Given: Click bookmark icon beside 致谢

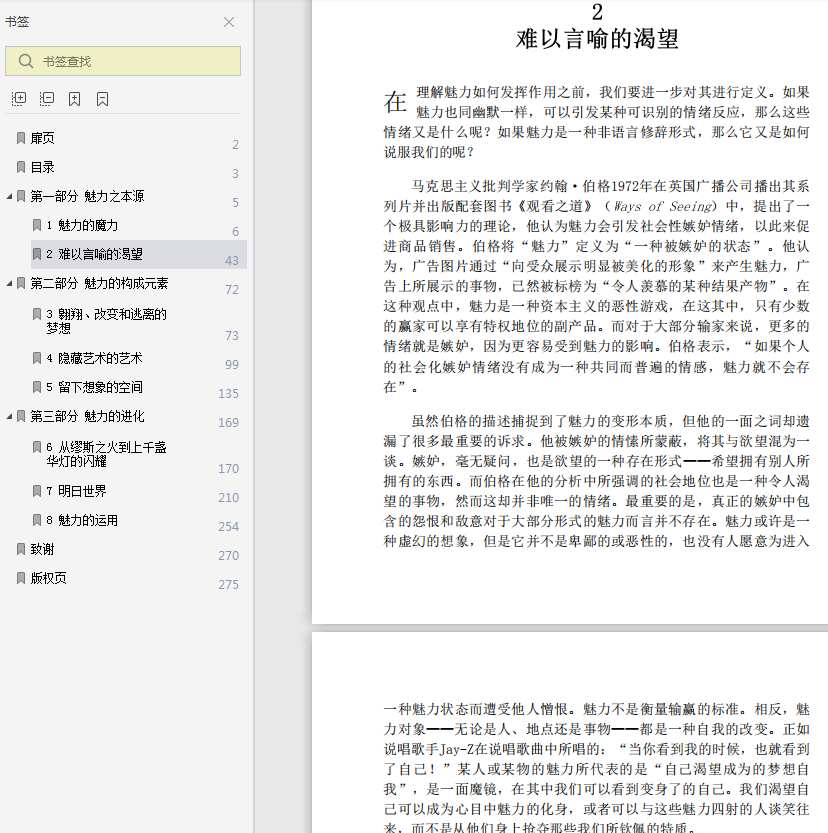Looking at the screenshot, I should coord(21,549).
